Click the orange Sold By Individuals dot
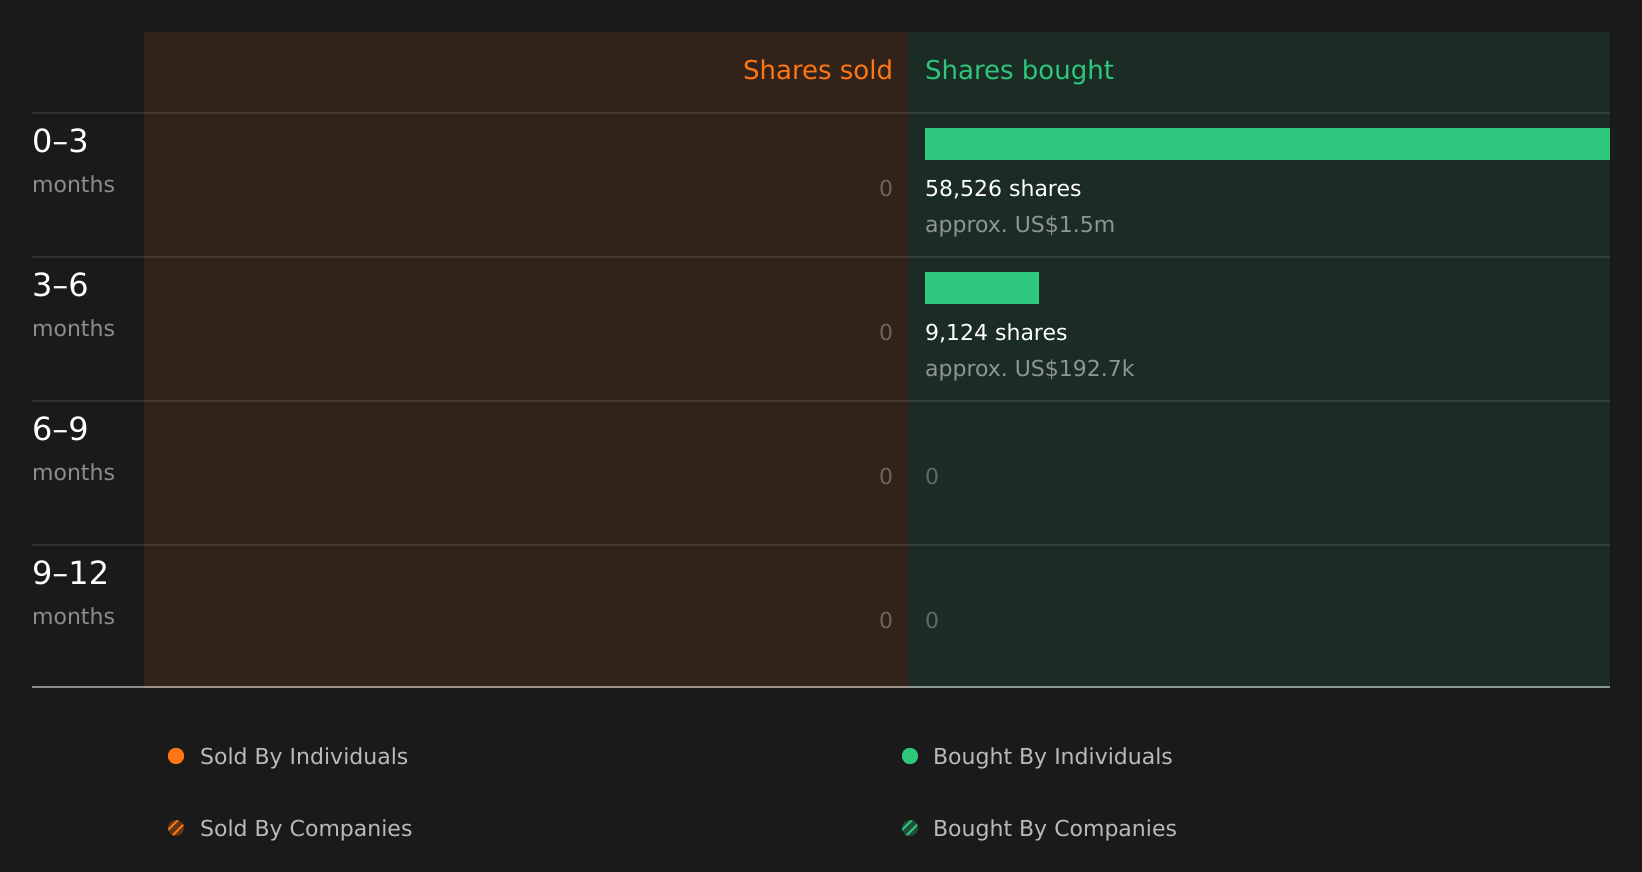Viewport: 1642px width, 872px height. click(176, 756)
